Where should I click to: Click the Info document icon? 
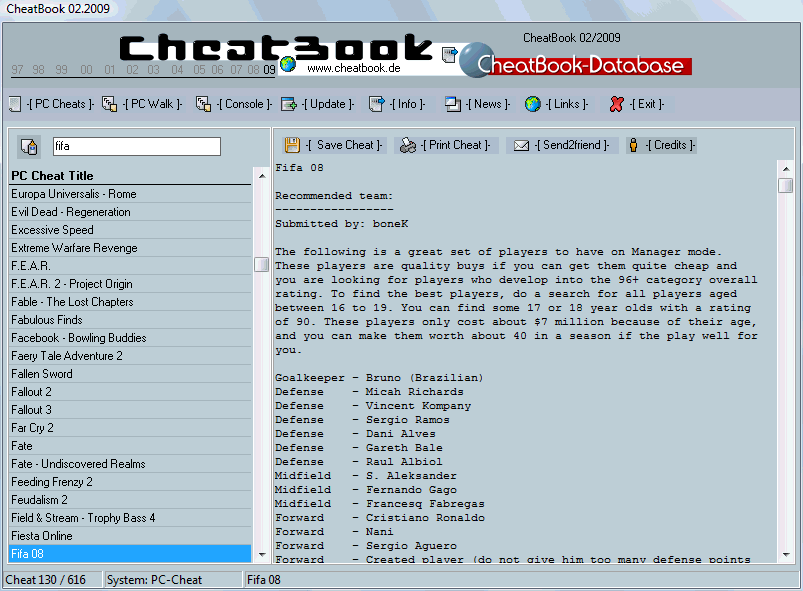376,104
